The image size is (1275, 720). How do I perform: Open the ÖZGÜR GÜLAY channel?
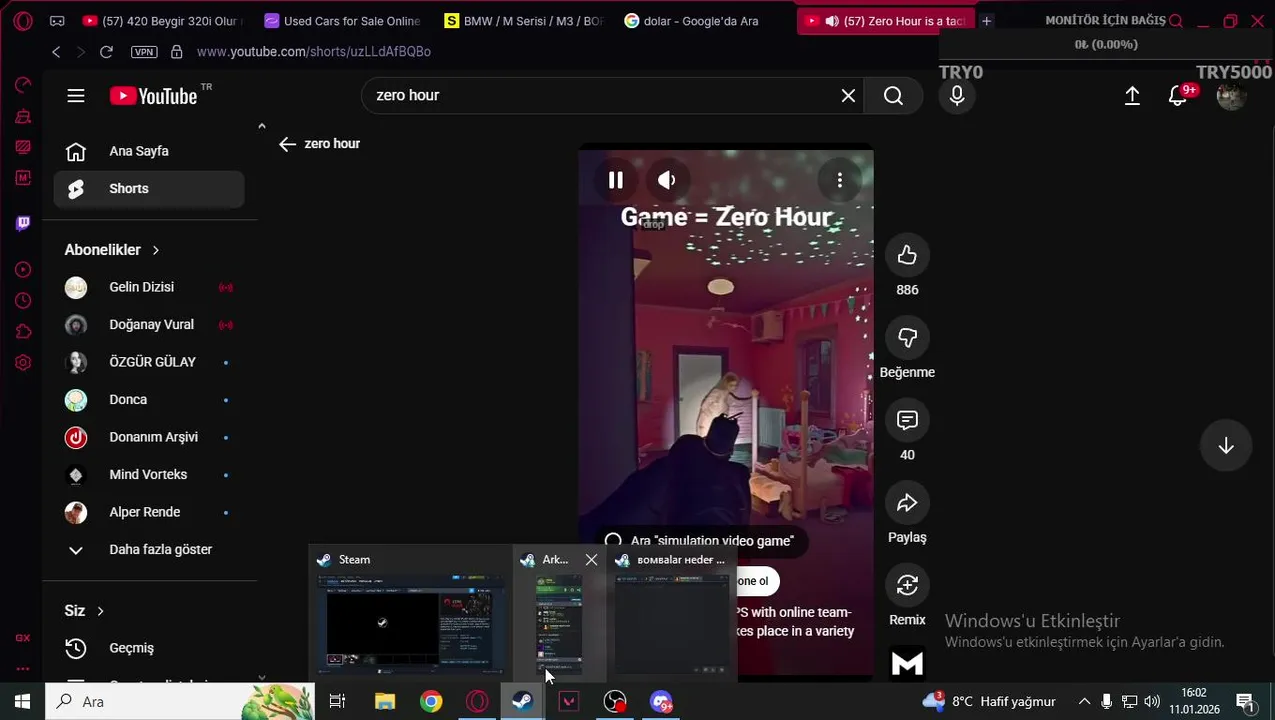click(149, 363)
